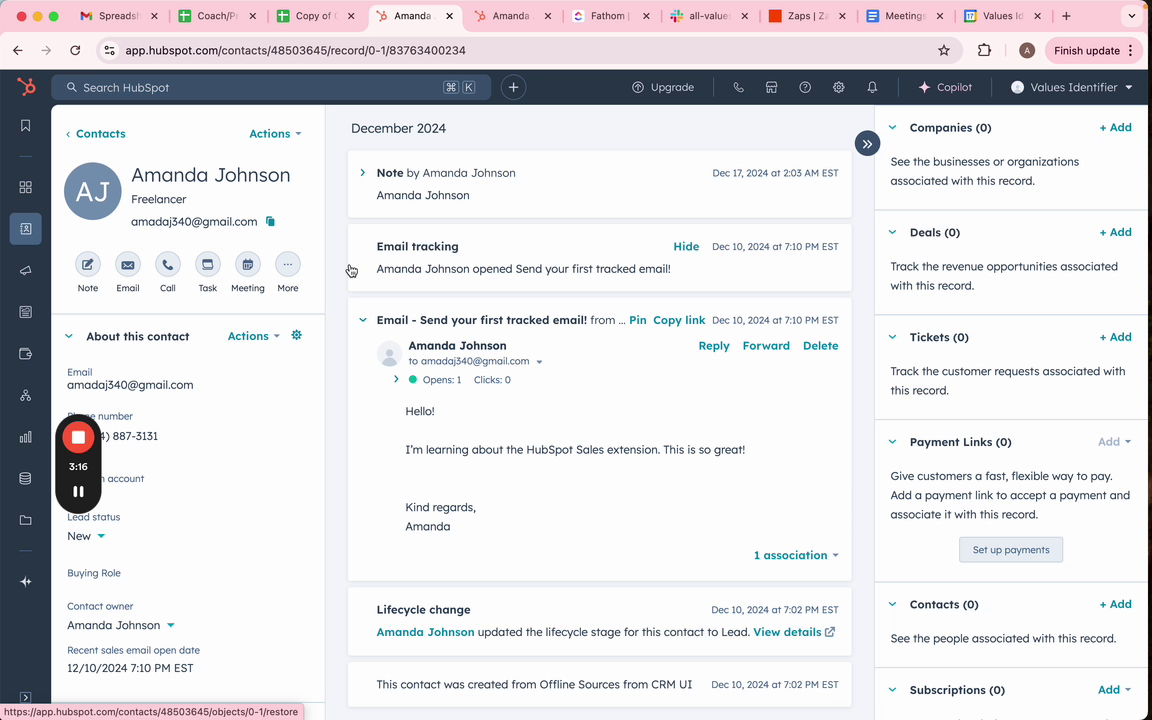Collapse Companies section
Image resolution: width=1152 pixels, height=720 pixels.
pos(893,128)
